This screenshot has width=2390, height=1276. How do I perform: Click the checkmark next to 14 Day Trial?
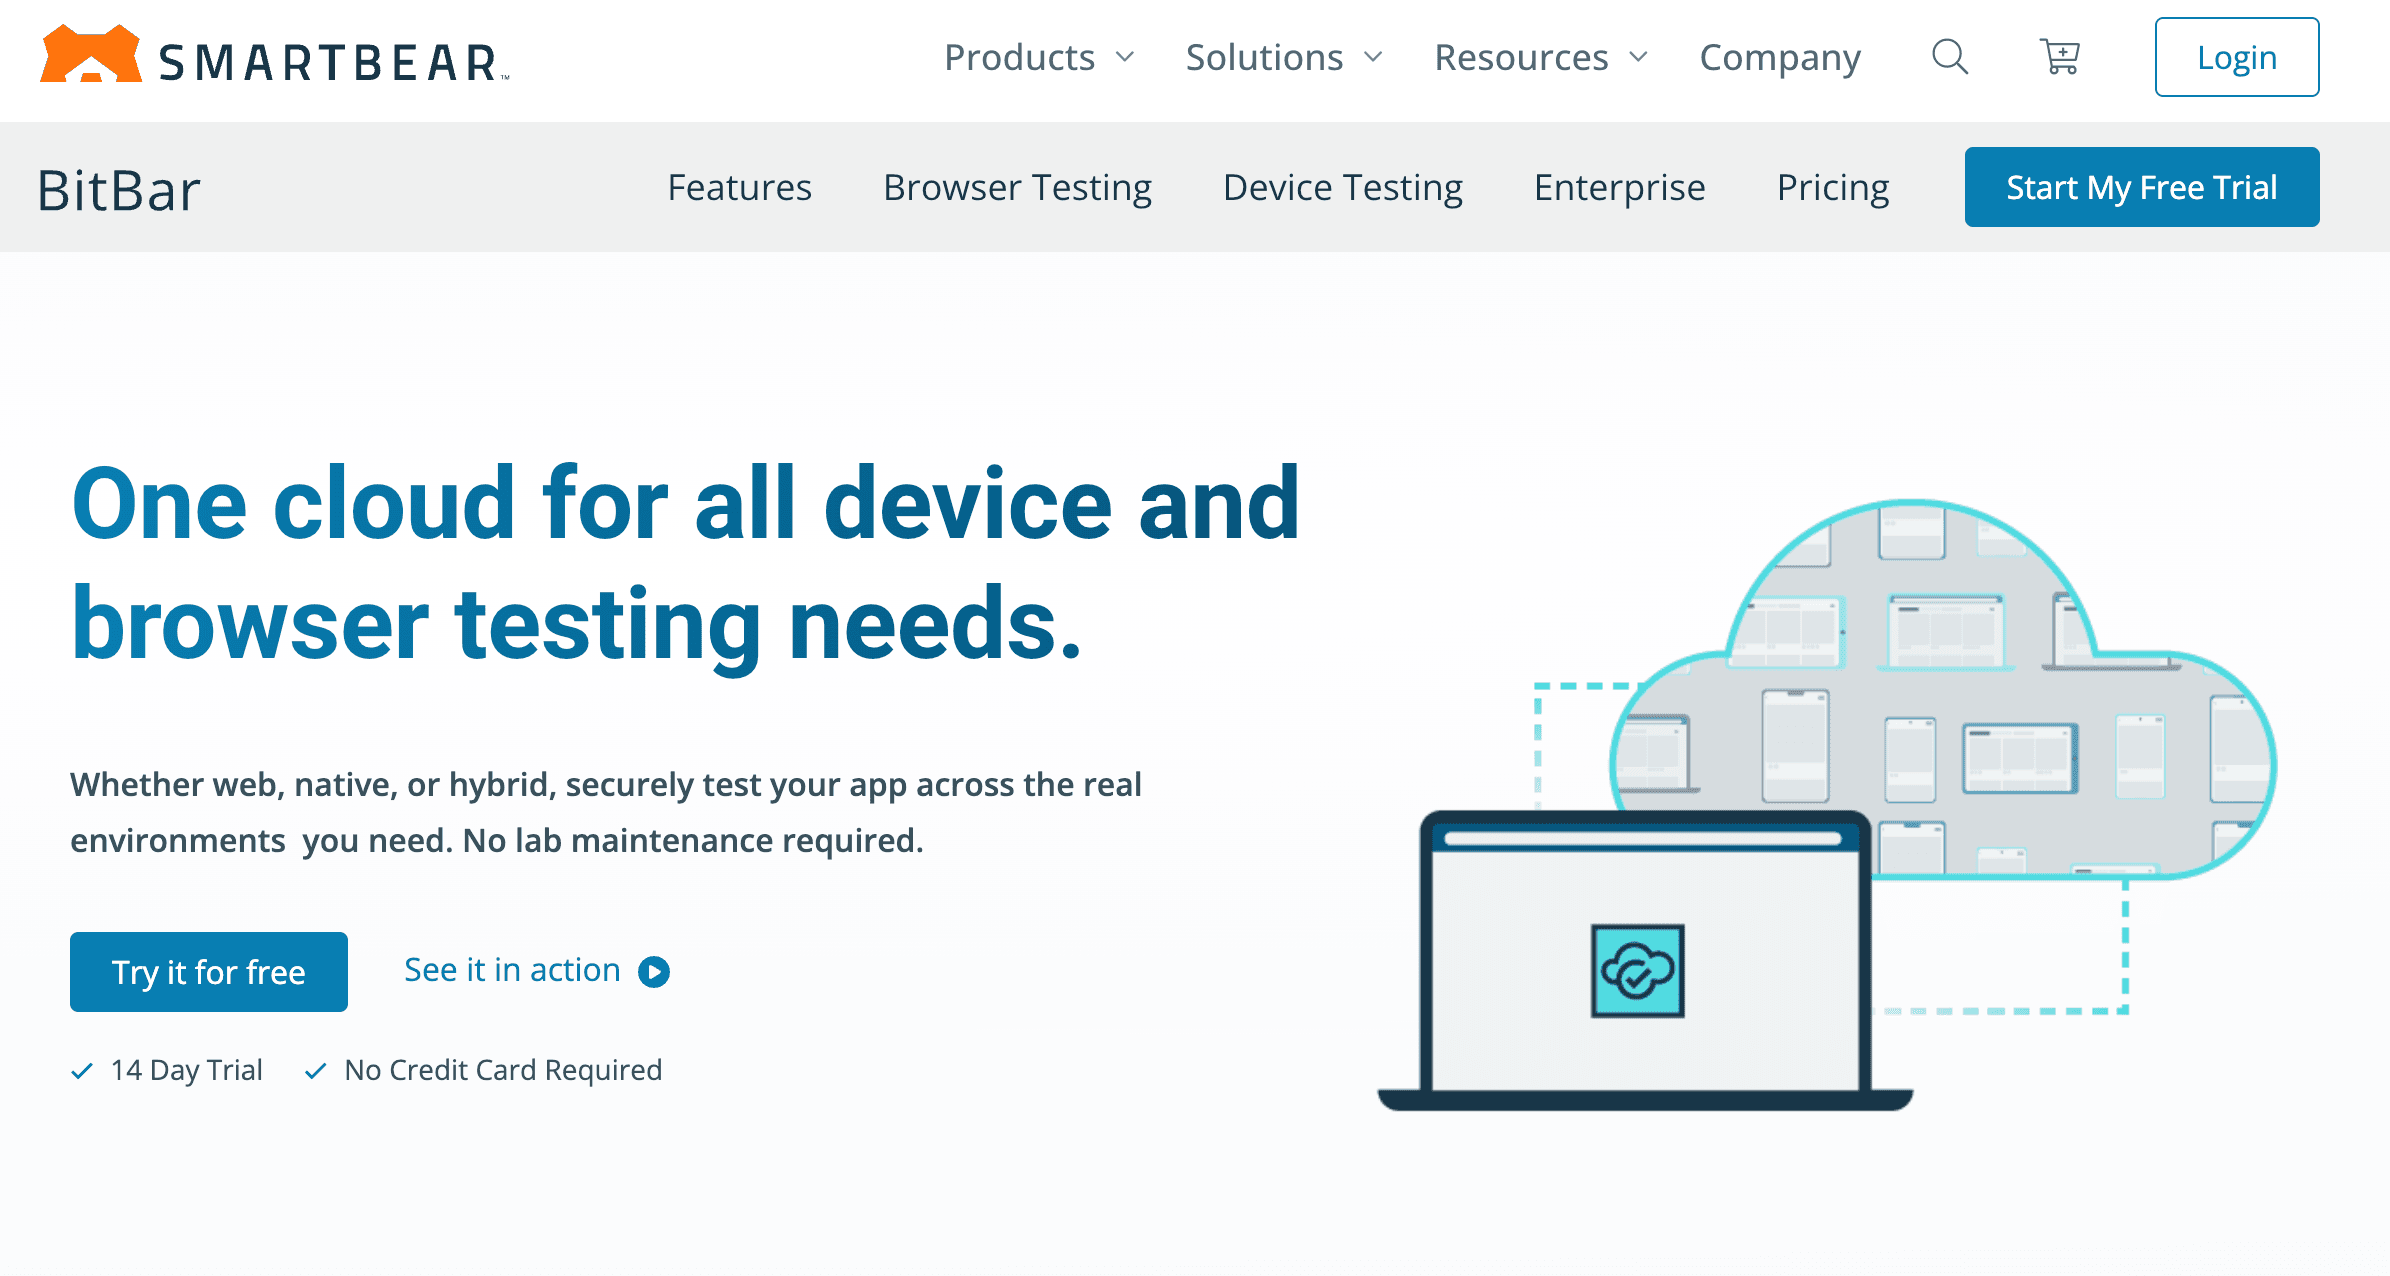pyautogui.click(x=82, y=1071)
